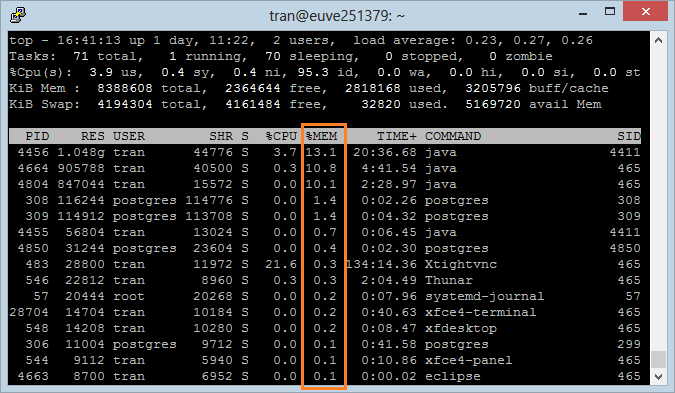Click the vertical scrollbar thumb
Viewport: 675px width, 393px height.
(x=658, y=359)
